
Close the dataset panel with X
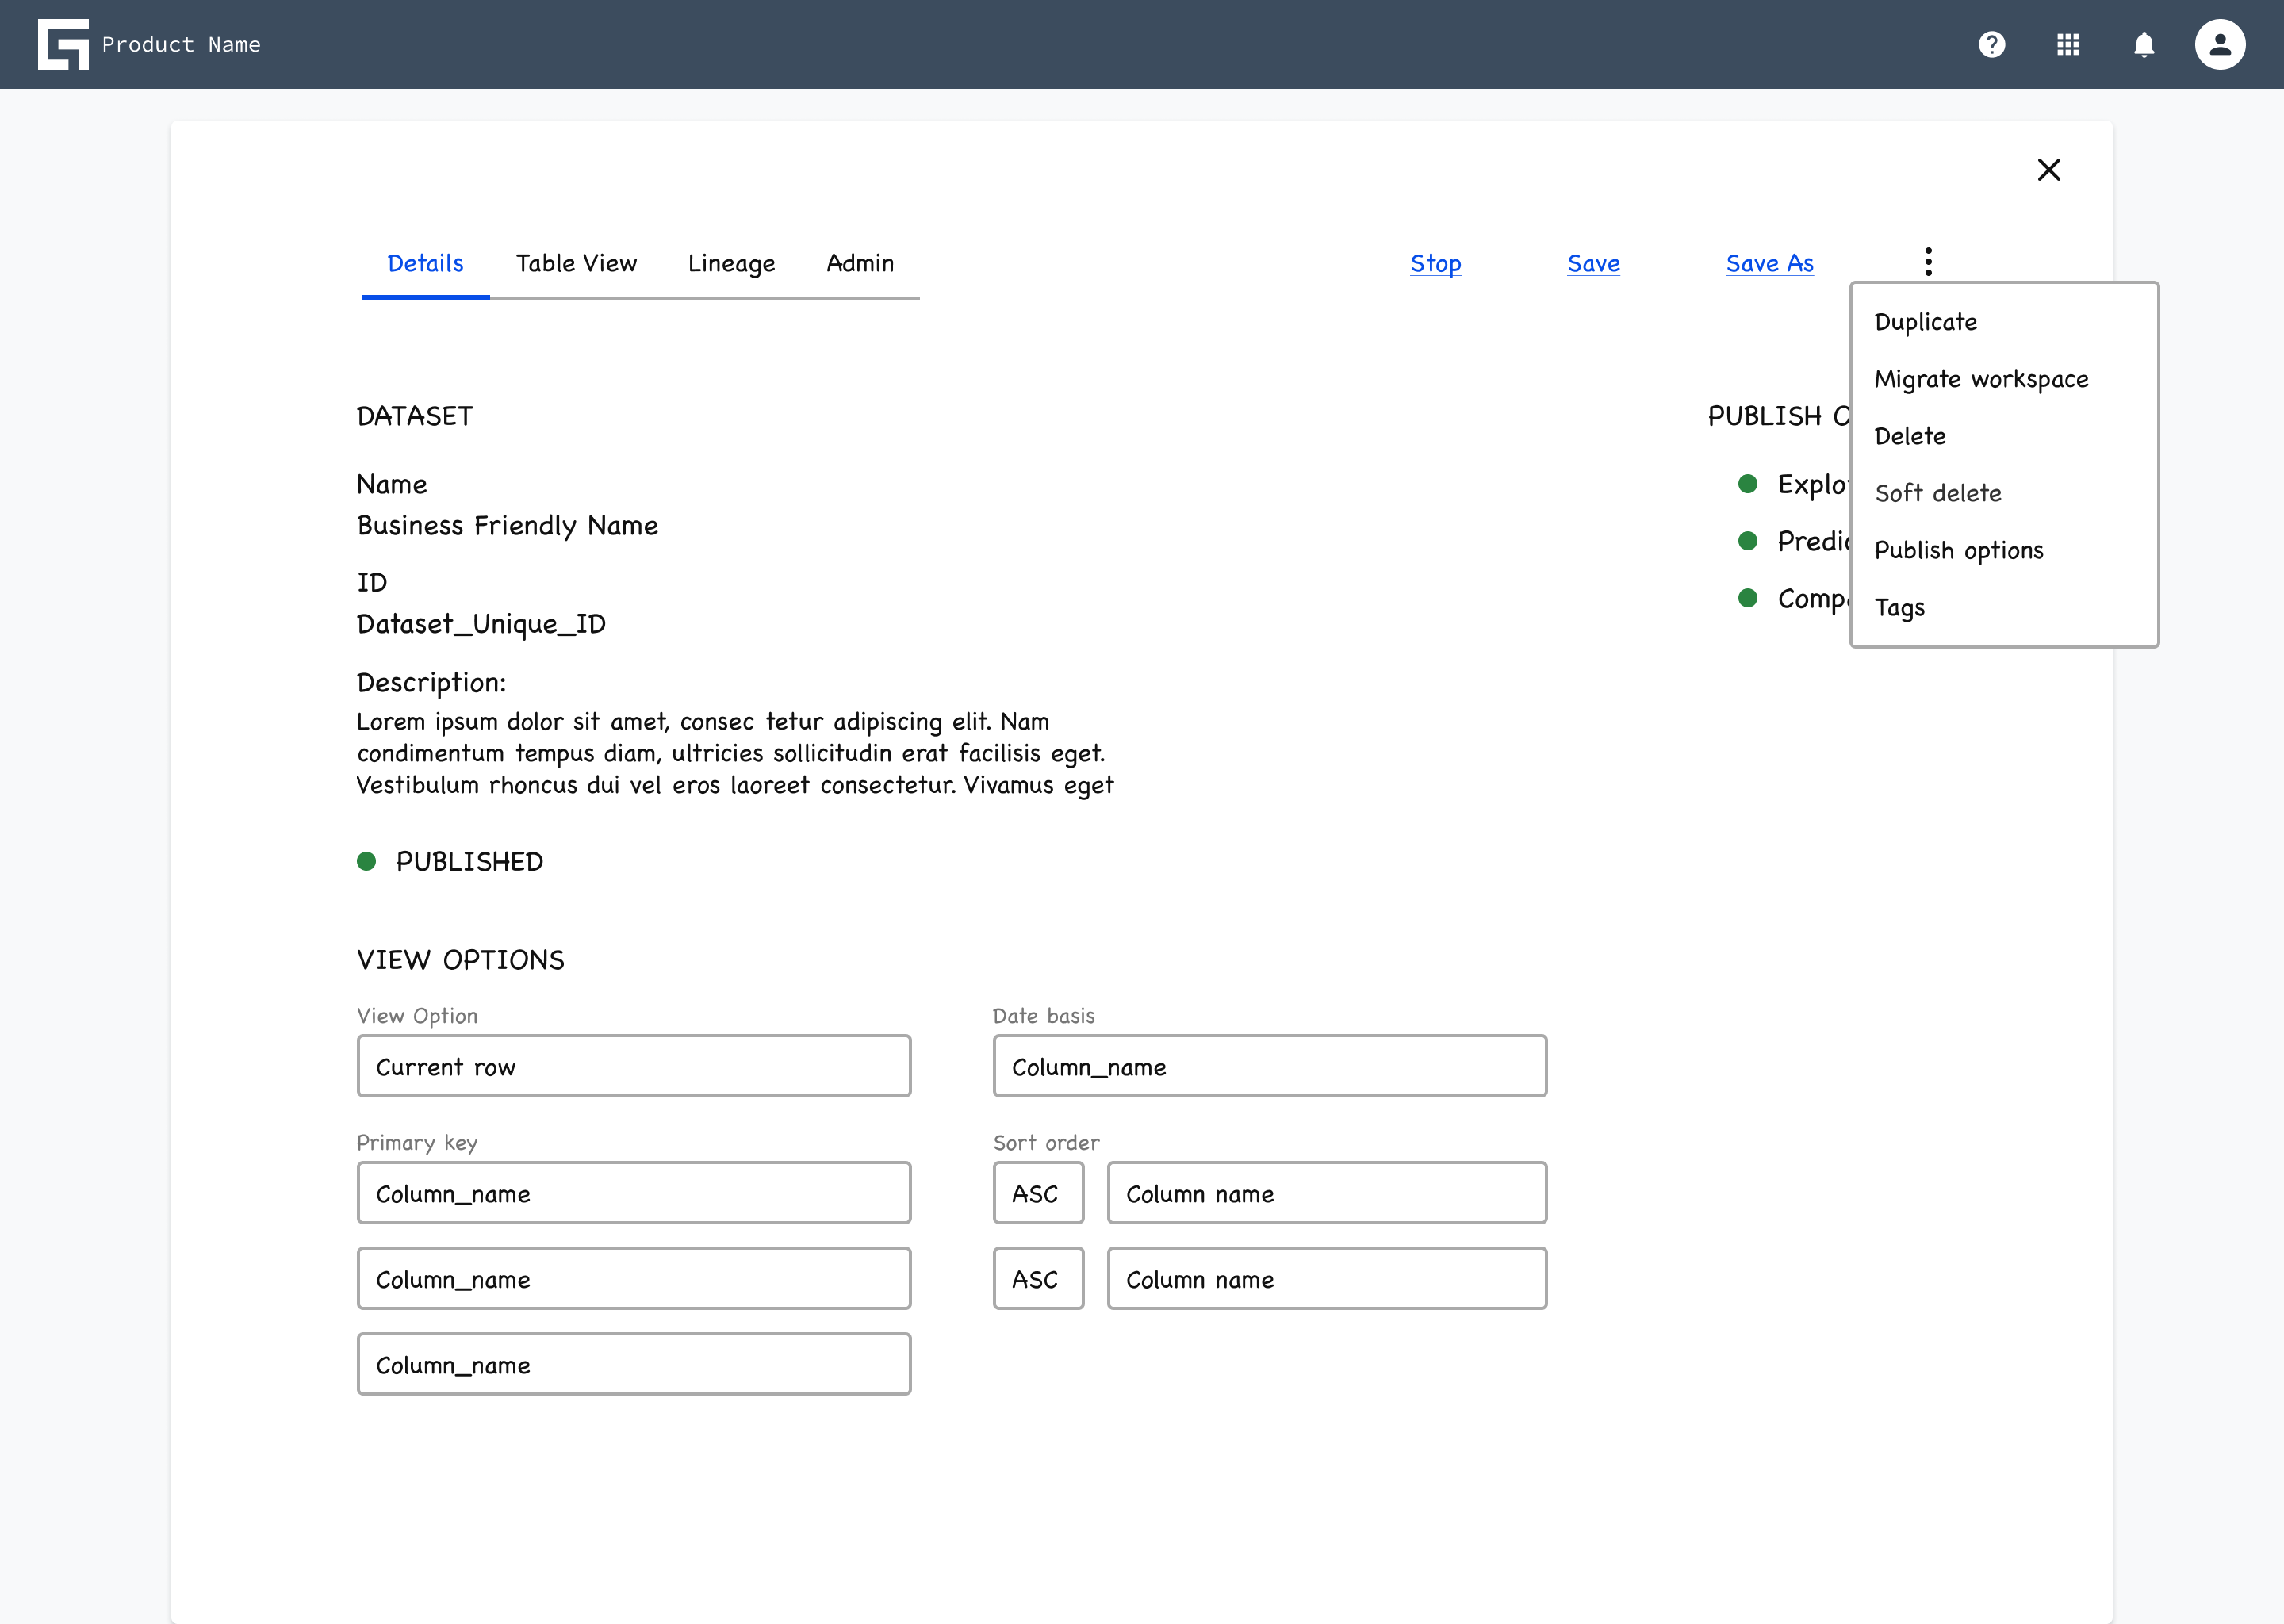[x=2049, y=170]
